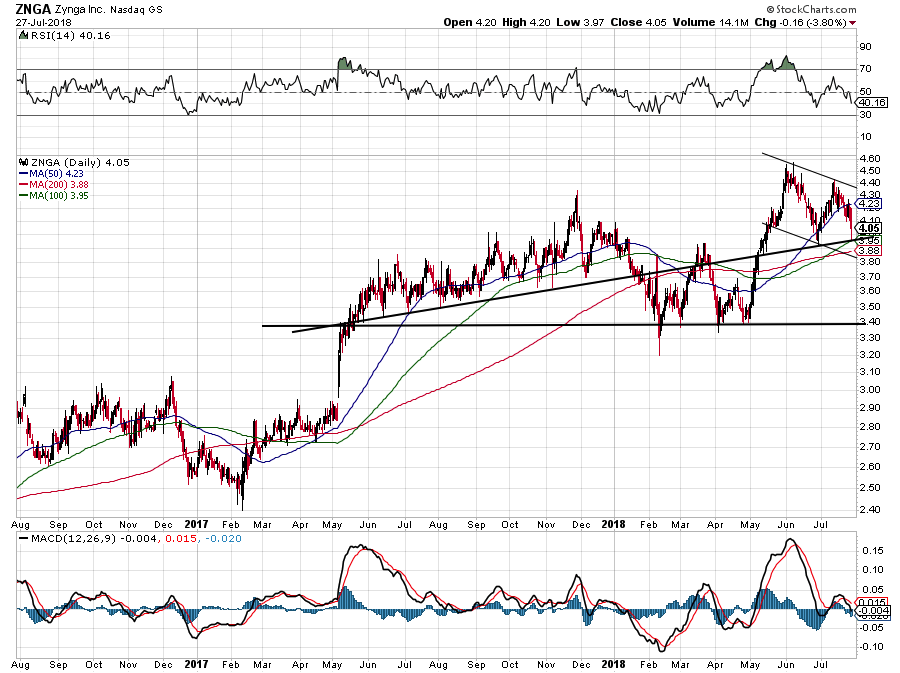Click the candlestick icon beside ZNGA (Daily)
The image size is (900, 673).
24,162
